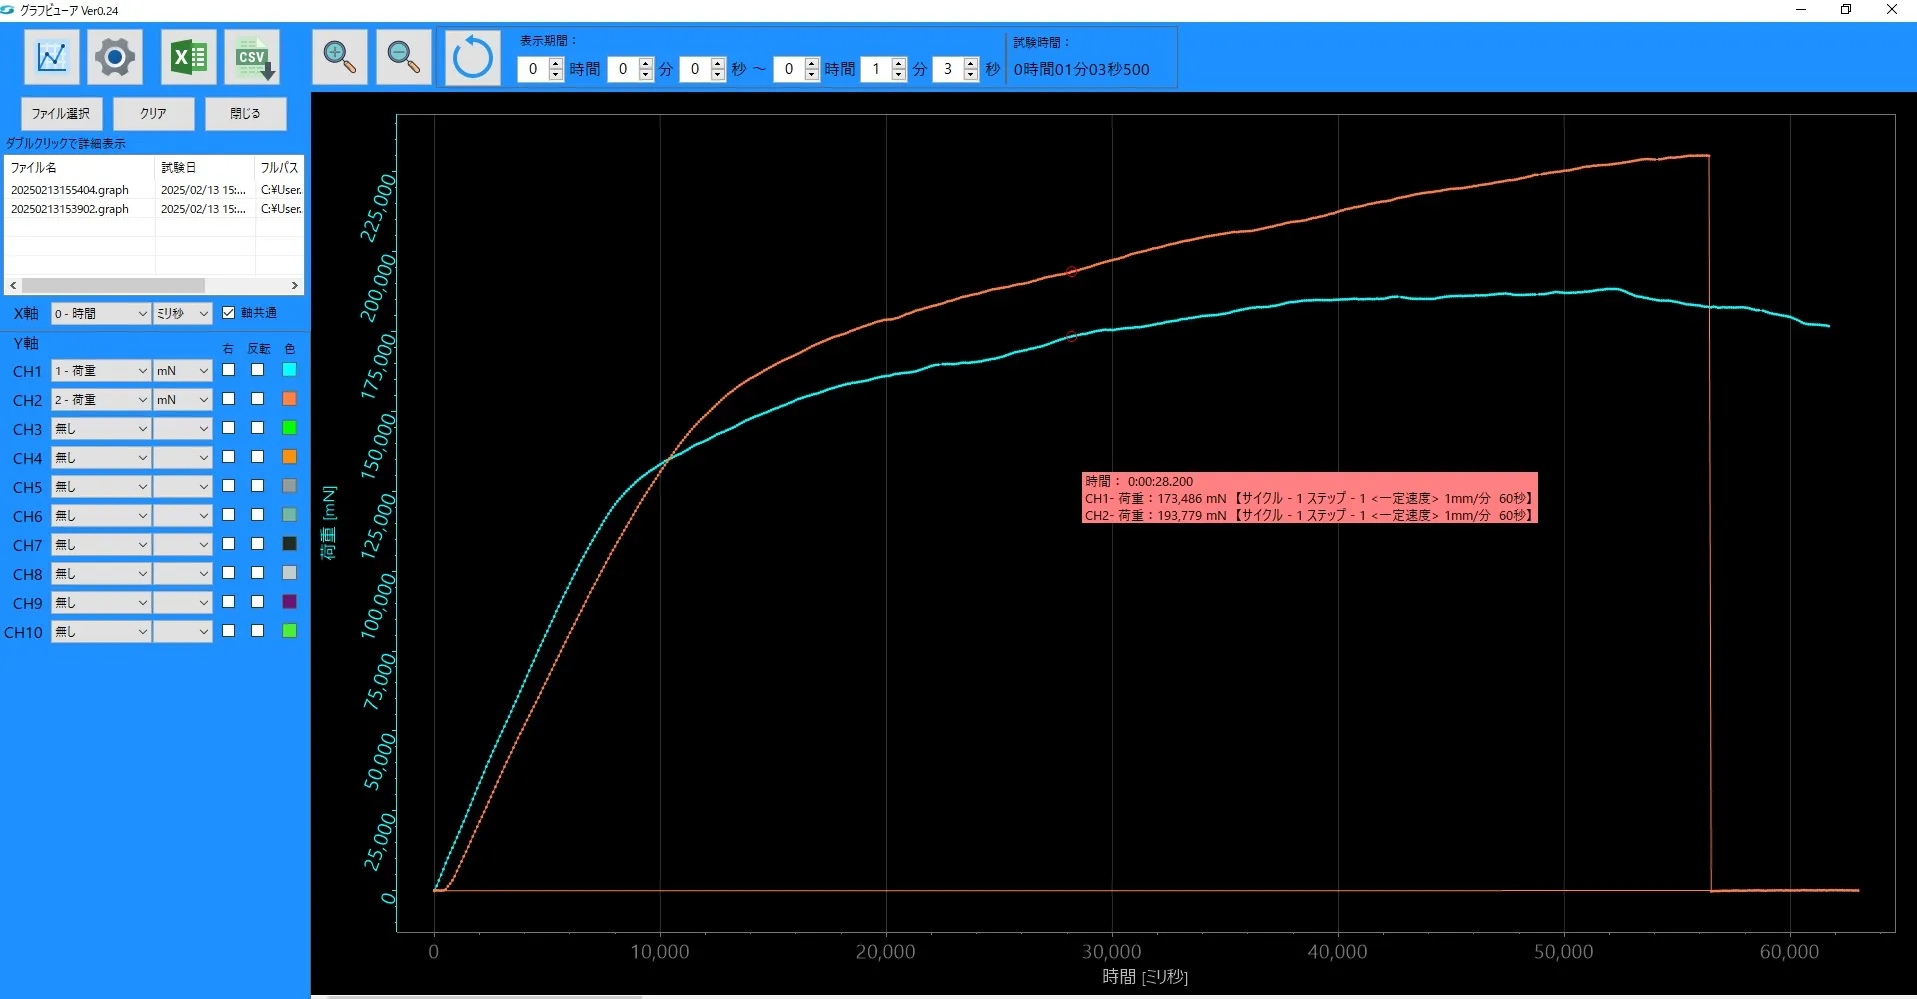
Task: Check CH2 反転 (invert) checkbox
Action: (258, 399)
